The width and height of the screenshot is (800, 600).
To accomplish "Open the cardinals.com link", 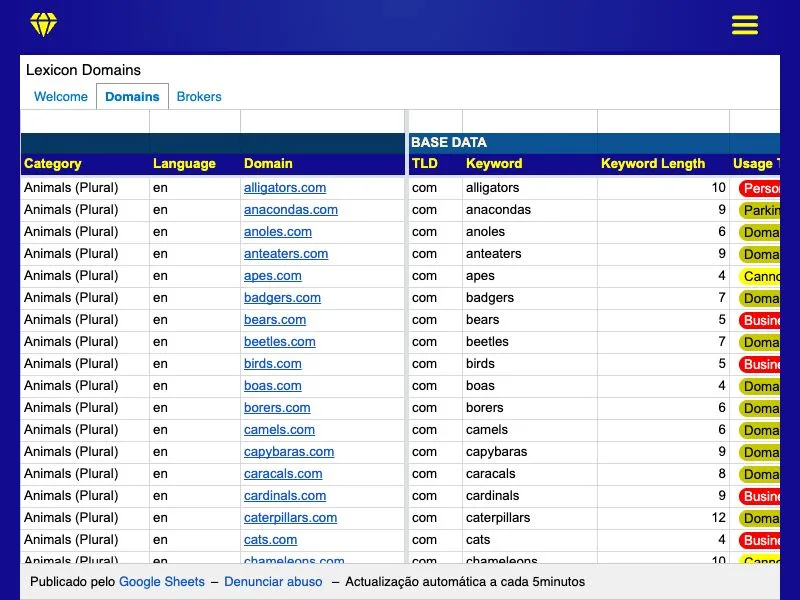I will coord(285,495).
